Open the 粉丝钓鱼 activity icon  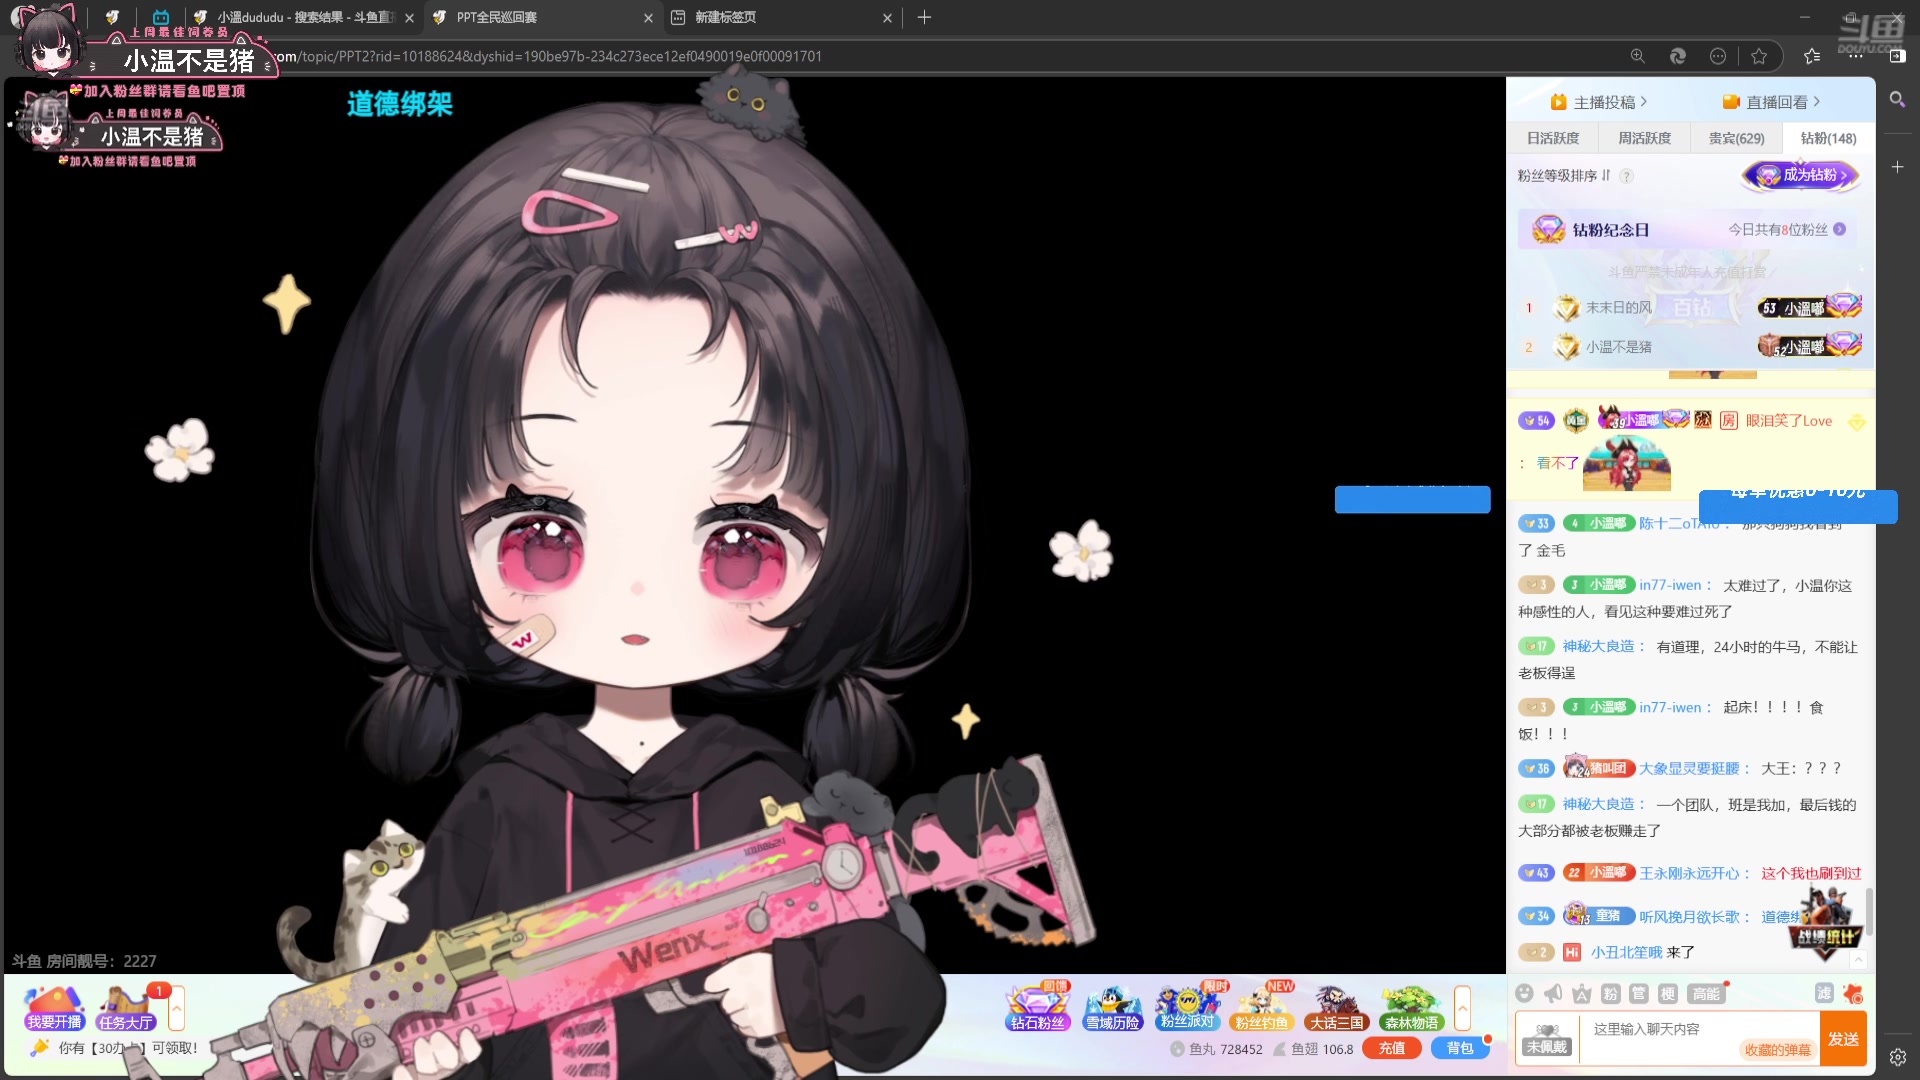pos(1261,1008)
